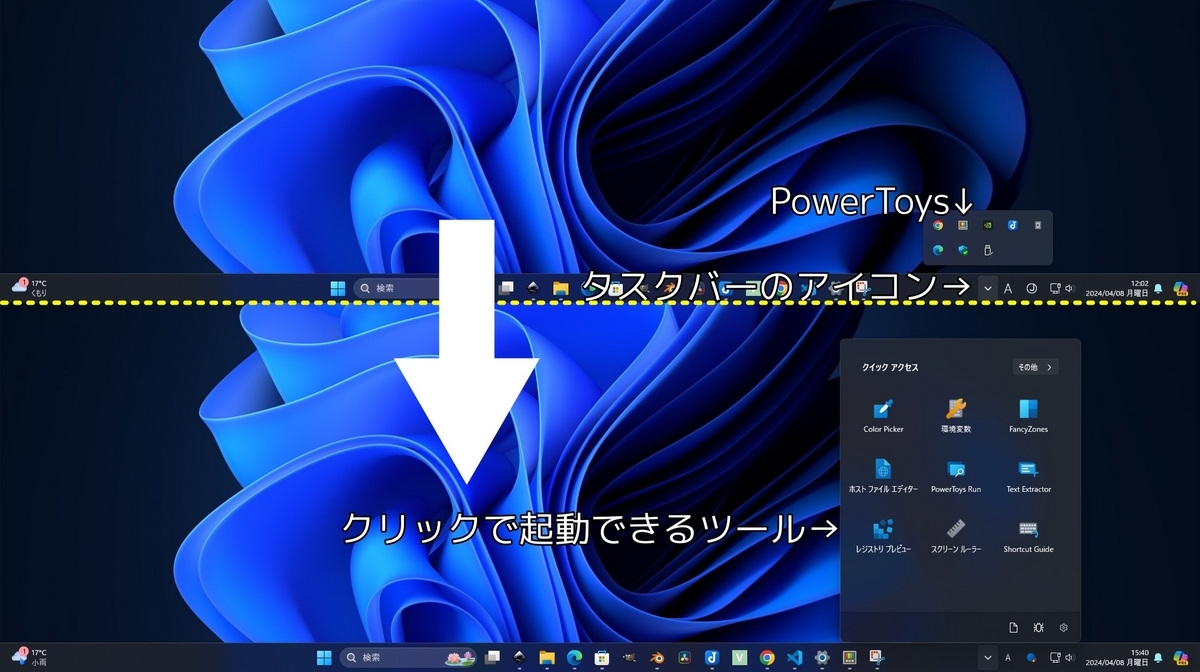Open Copilot from the system tray
Viewport: 1200px width, 672px height.
[1180, 657]
